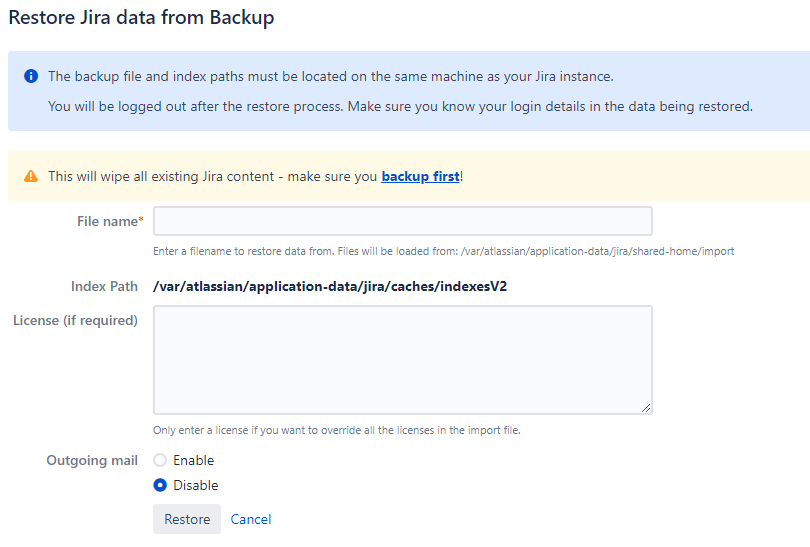Open the 'backup first' link
The width and height of the screenshot is (810, 547).
[x=420, y=177]
